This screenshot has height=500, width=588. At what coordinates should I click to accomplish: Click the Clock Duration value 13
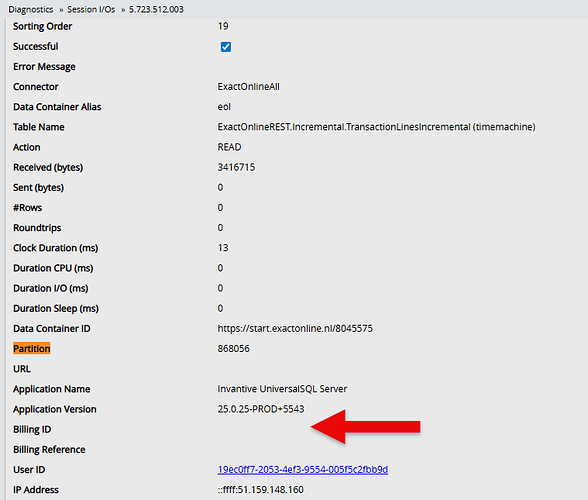click(223, 248)
